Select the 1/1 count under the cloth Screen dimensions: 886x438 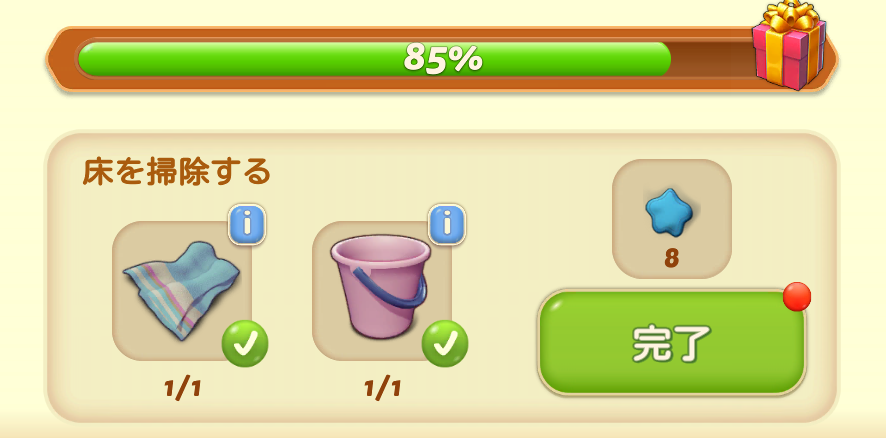(x=183, y=389)
